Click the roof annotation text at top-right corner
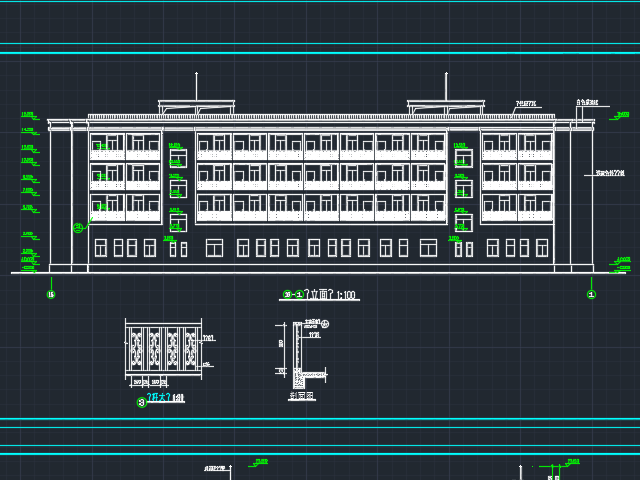This screenshot has width=640, height=480. (587, 102)
